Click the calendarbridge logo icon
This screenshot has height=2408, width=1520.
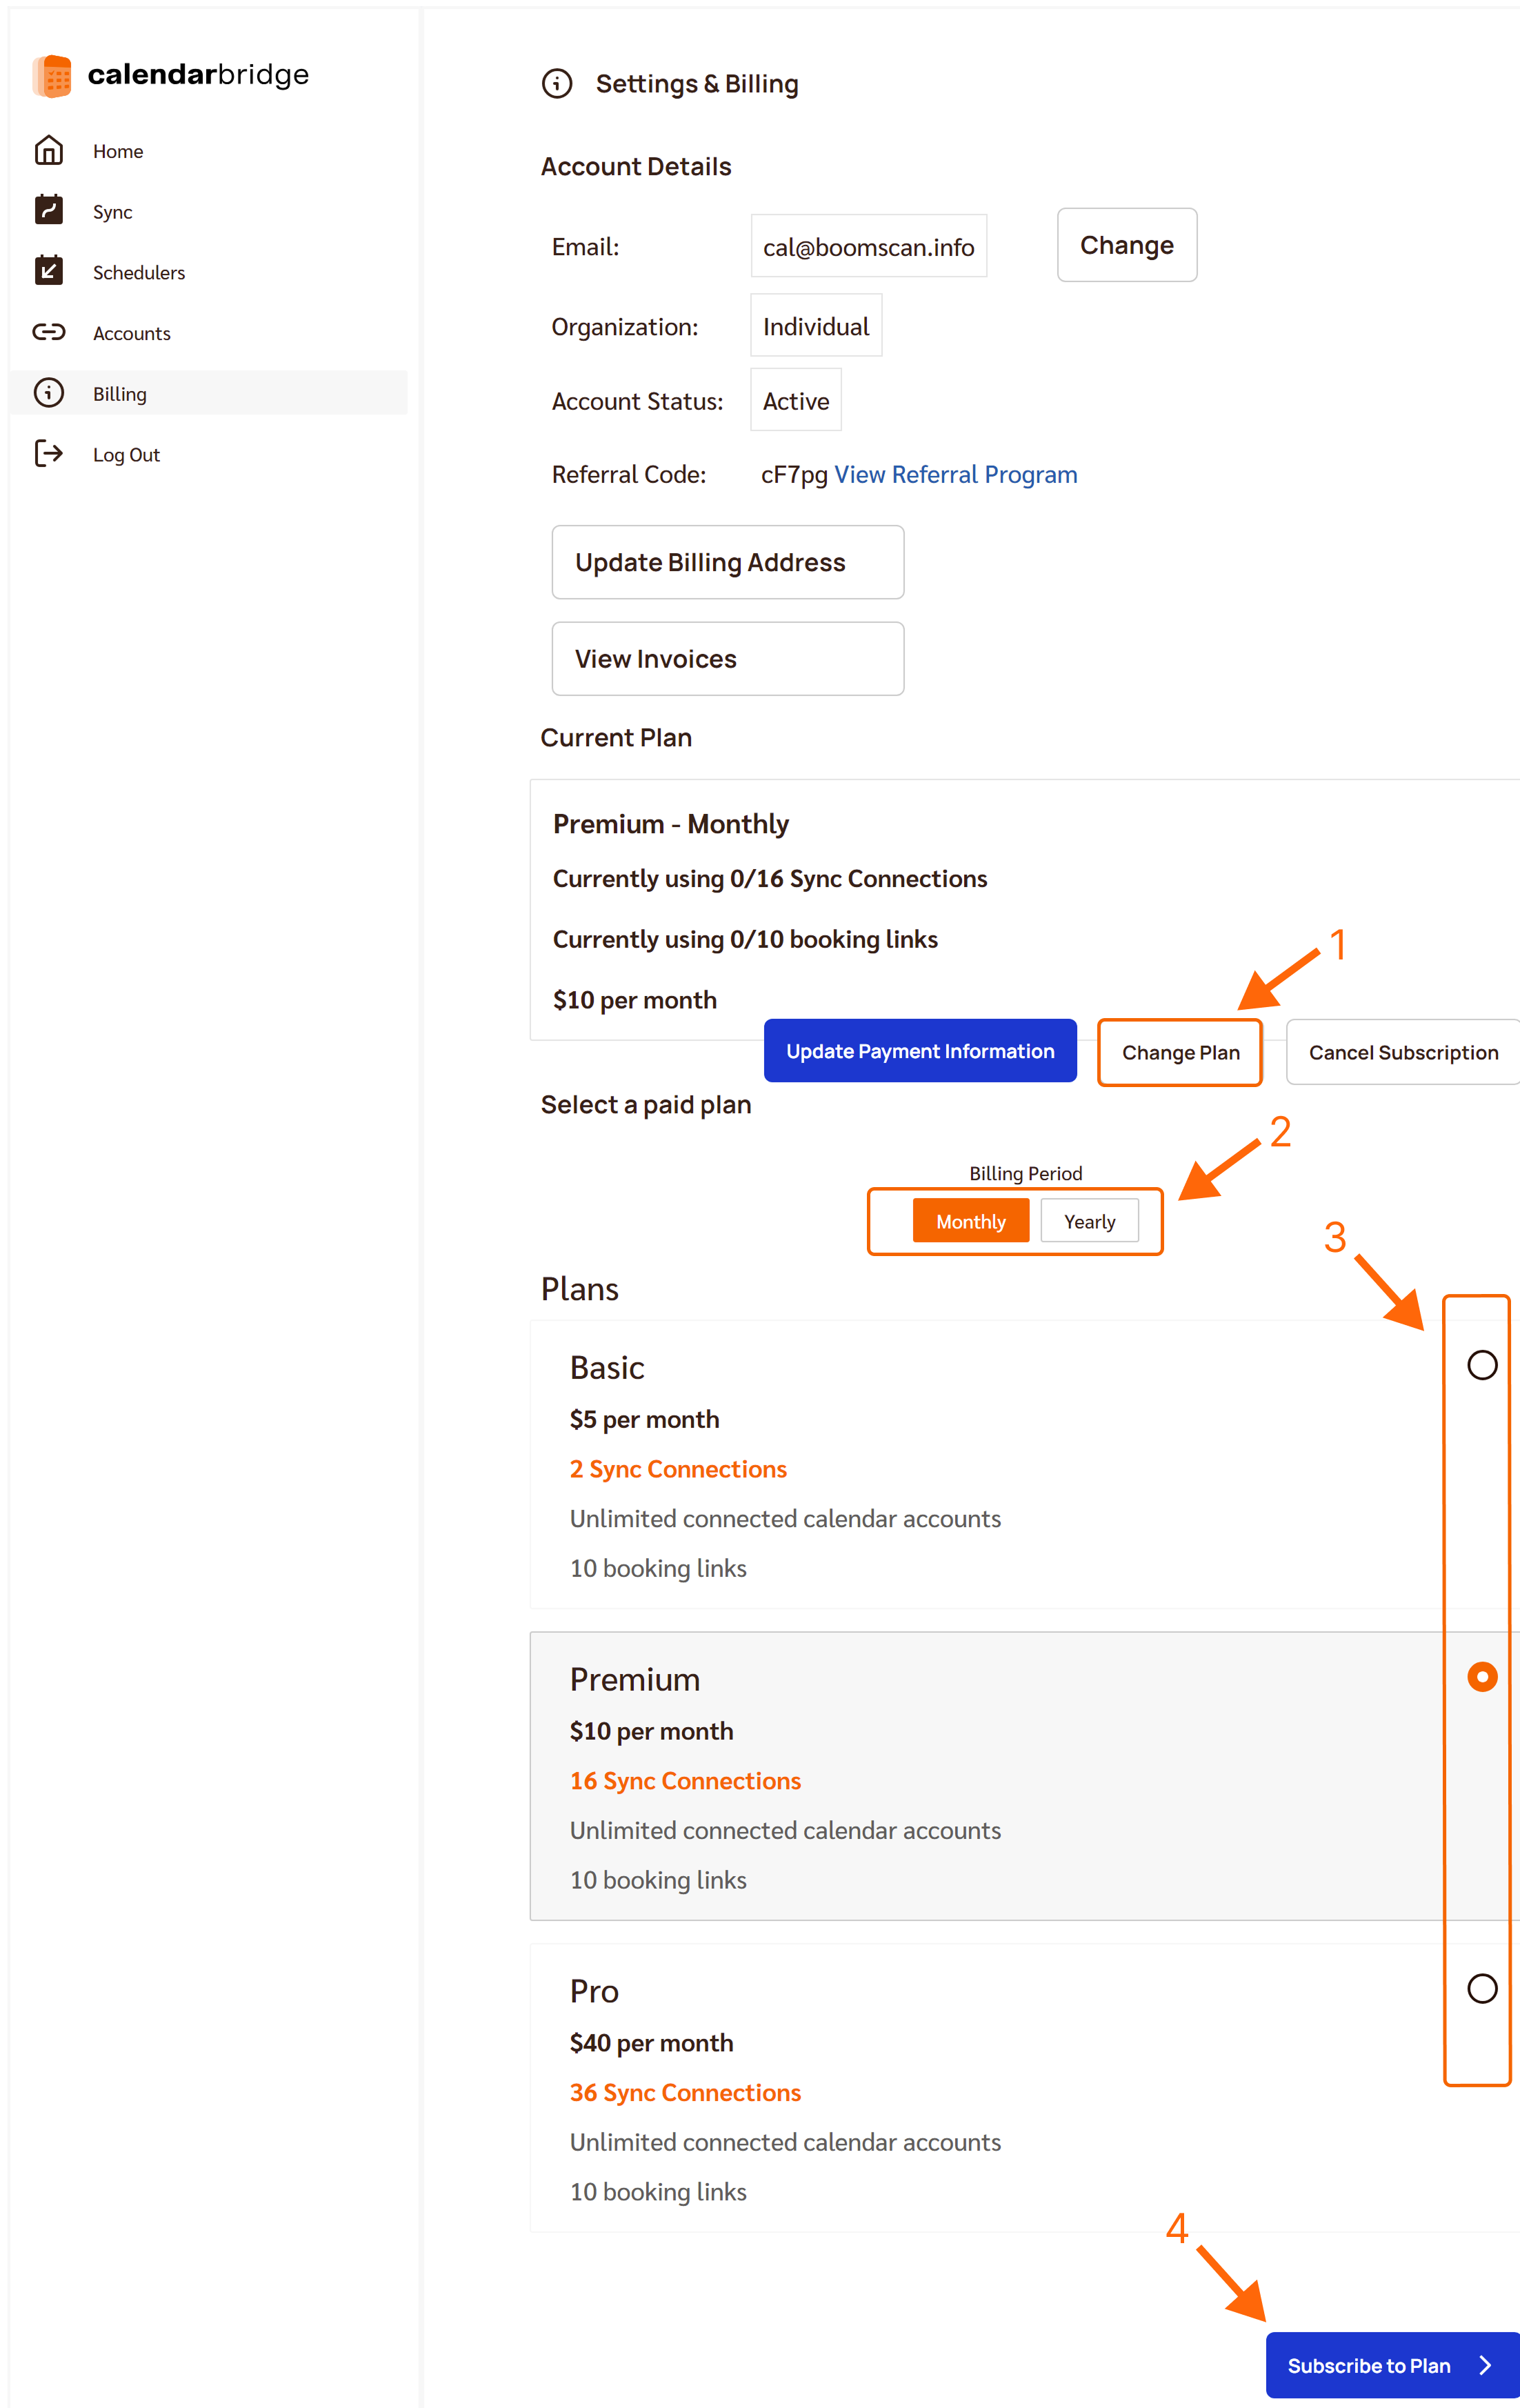point(52,76)
